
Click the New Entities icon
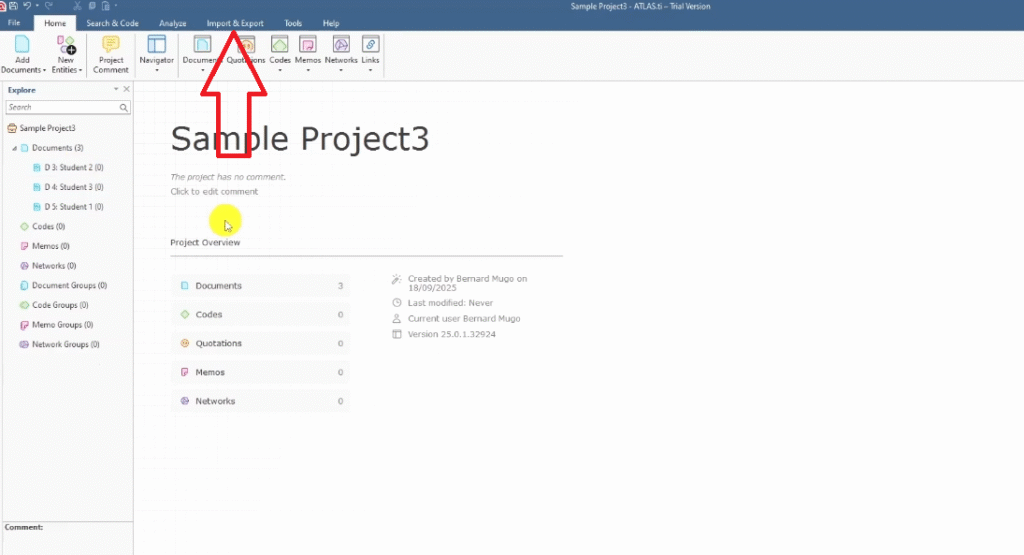coord(66,45)
